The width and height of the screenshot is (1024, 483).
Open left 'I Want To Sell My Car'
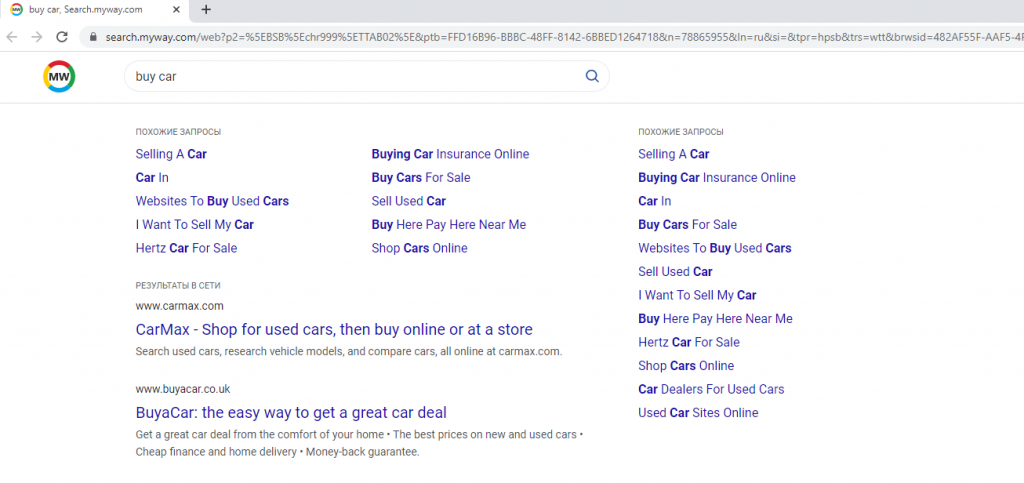pos(195,225)
